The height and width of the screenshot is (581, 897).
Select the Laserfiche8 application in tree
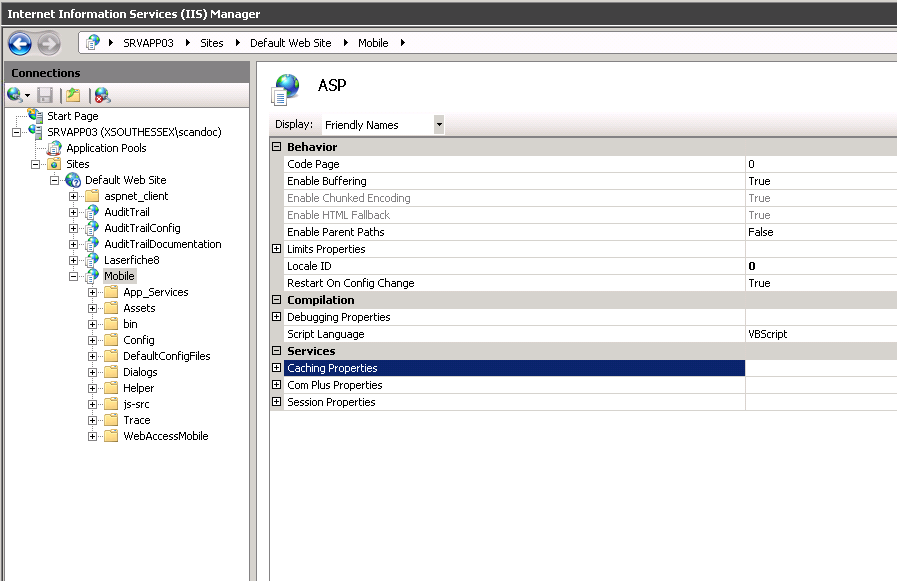click(131, 260)
